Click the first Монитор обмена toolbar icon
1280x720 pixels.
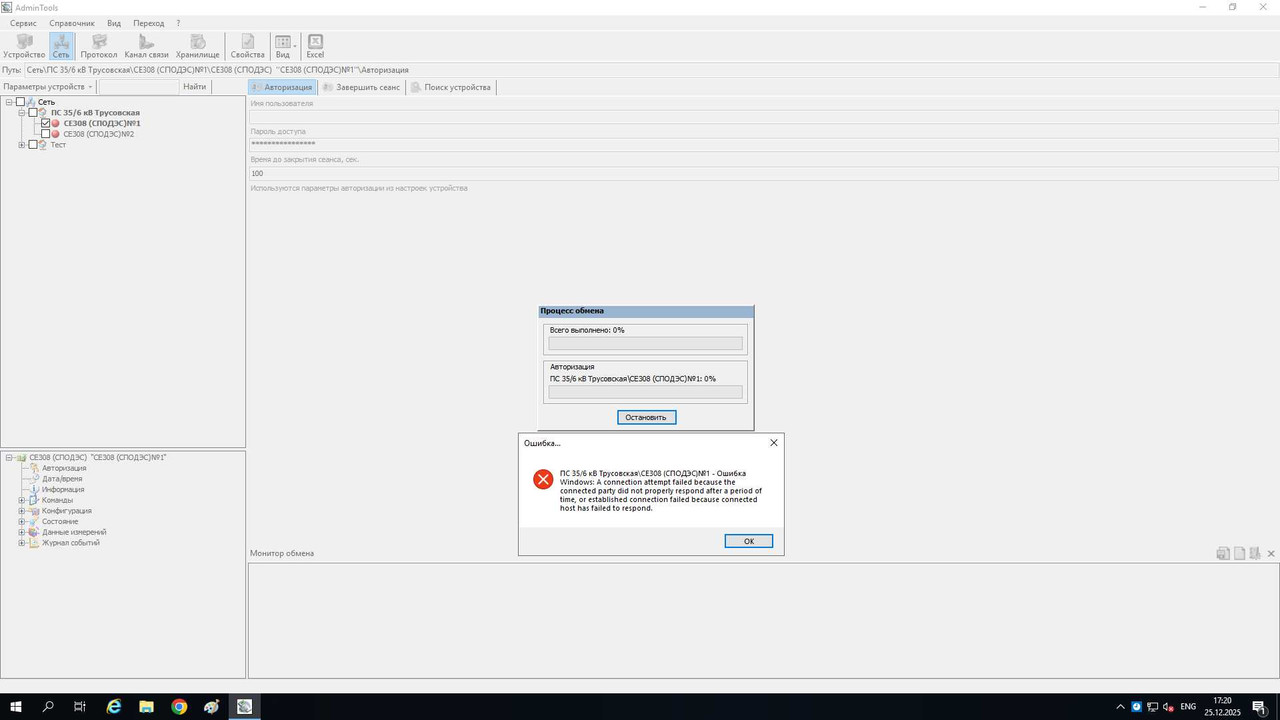tap(1223, 554)
